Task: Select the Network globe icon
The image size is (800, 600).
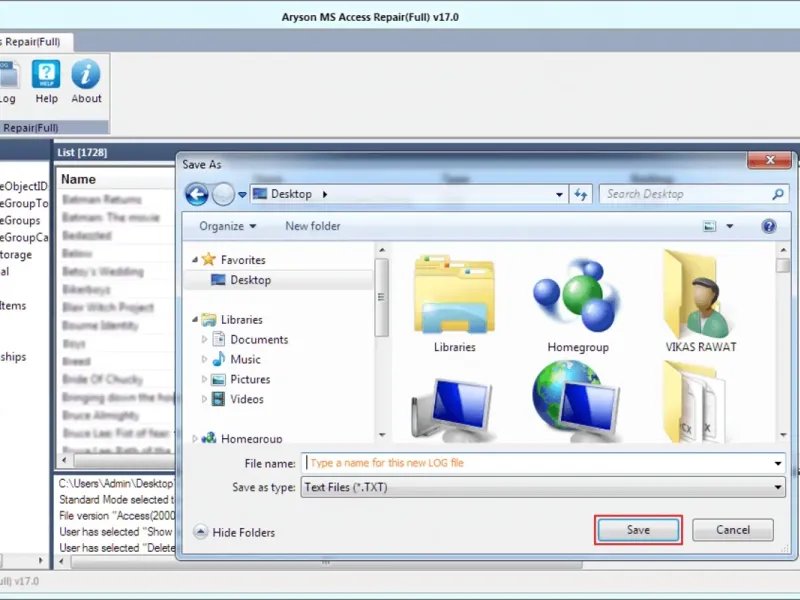Action: point(577,401)
